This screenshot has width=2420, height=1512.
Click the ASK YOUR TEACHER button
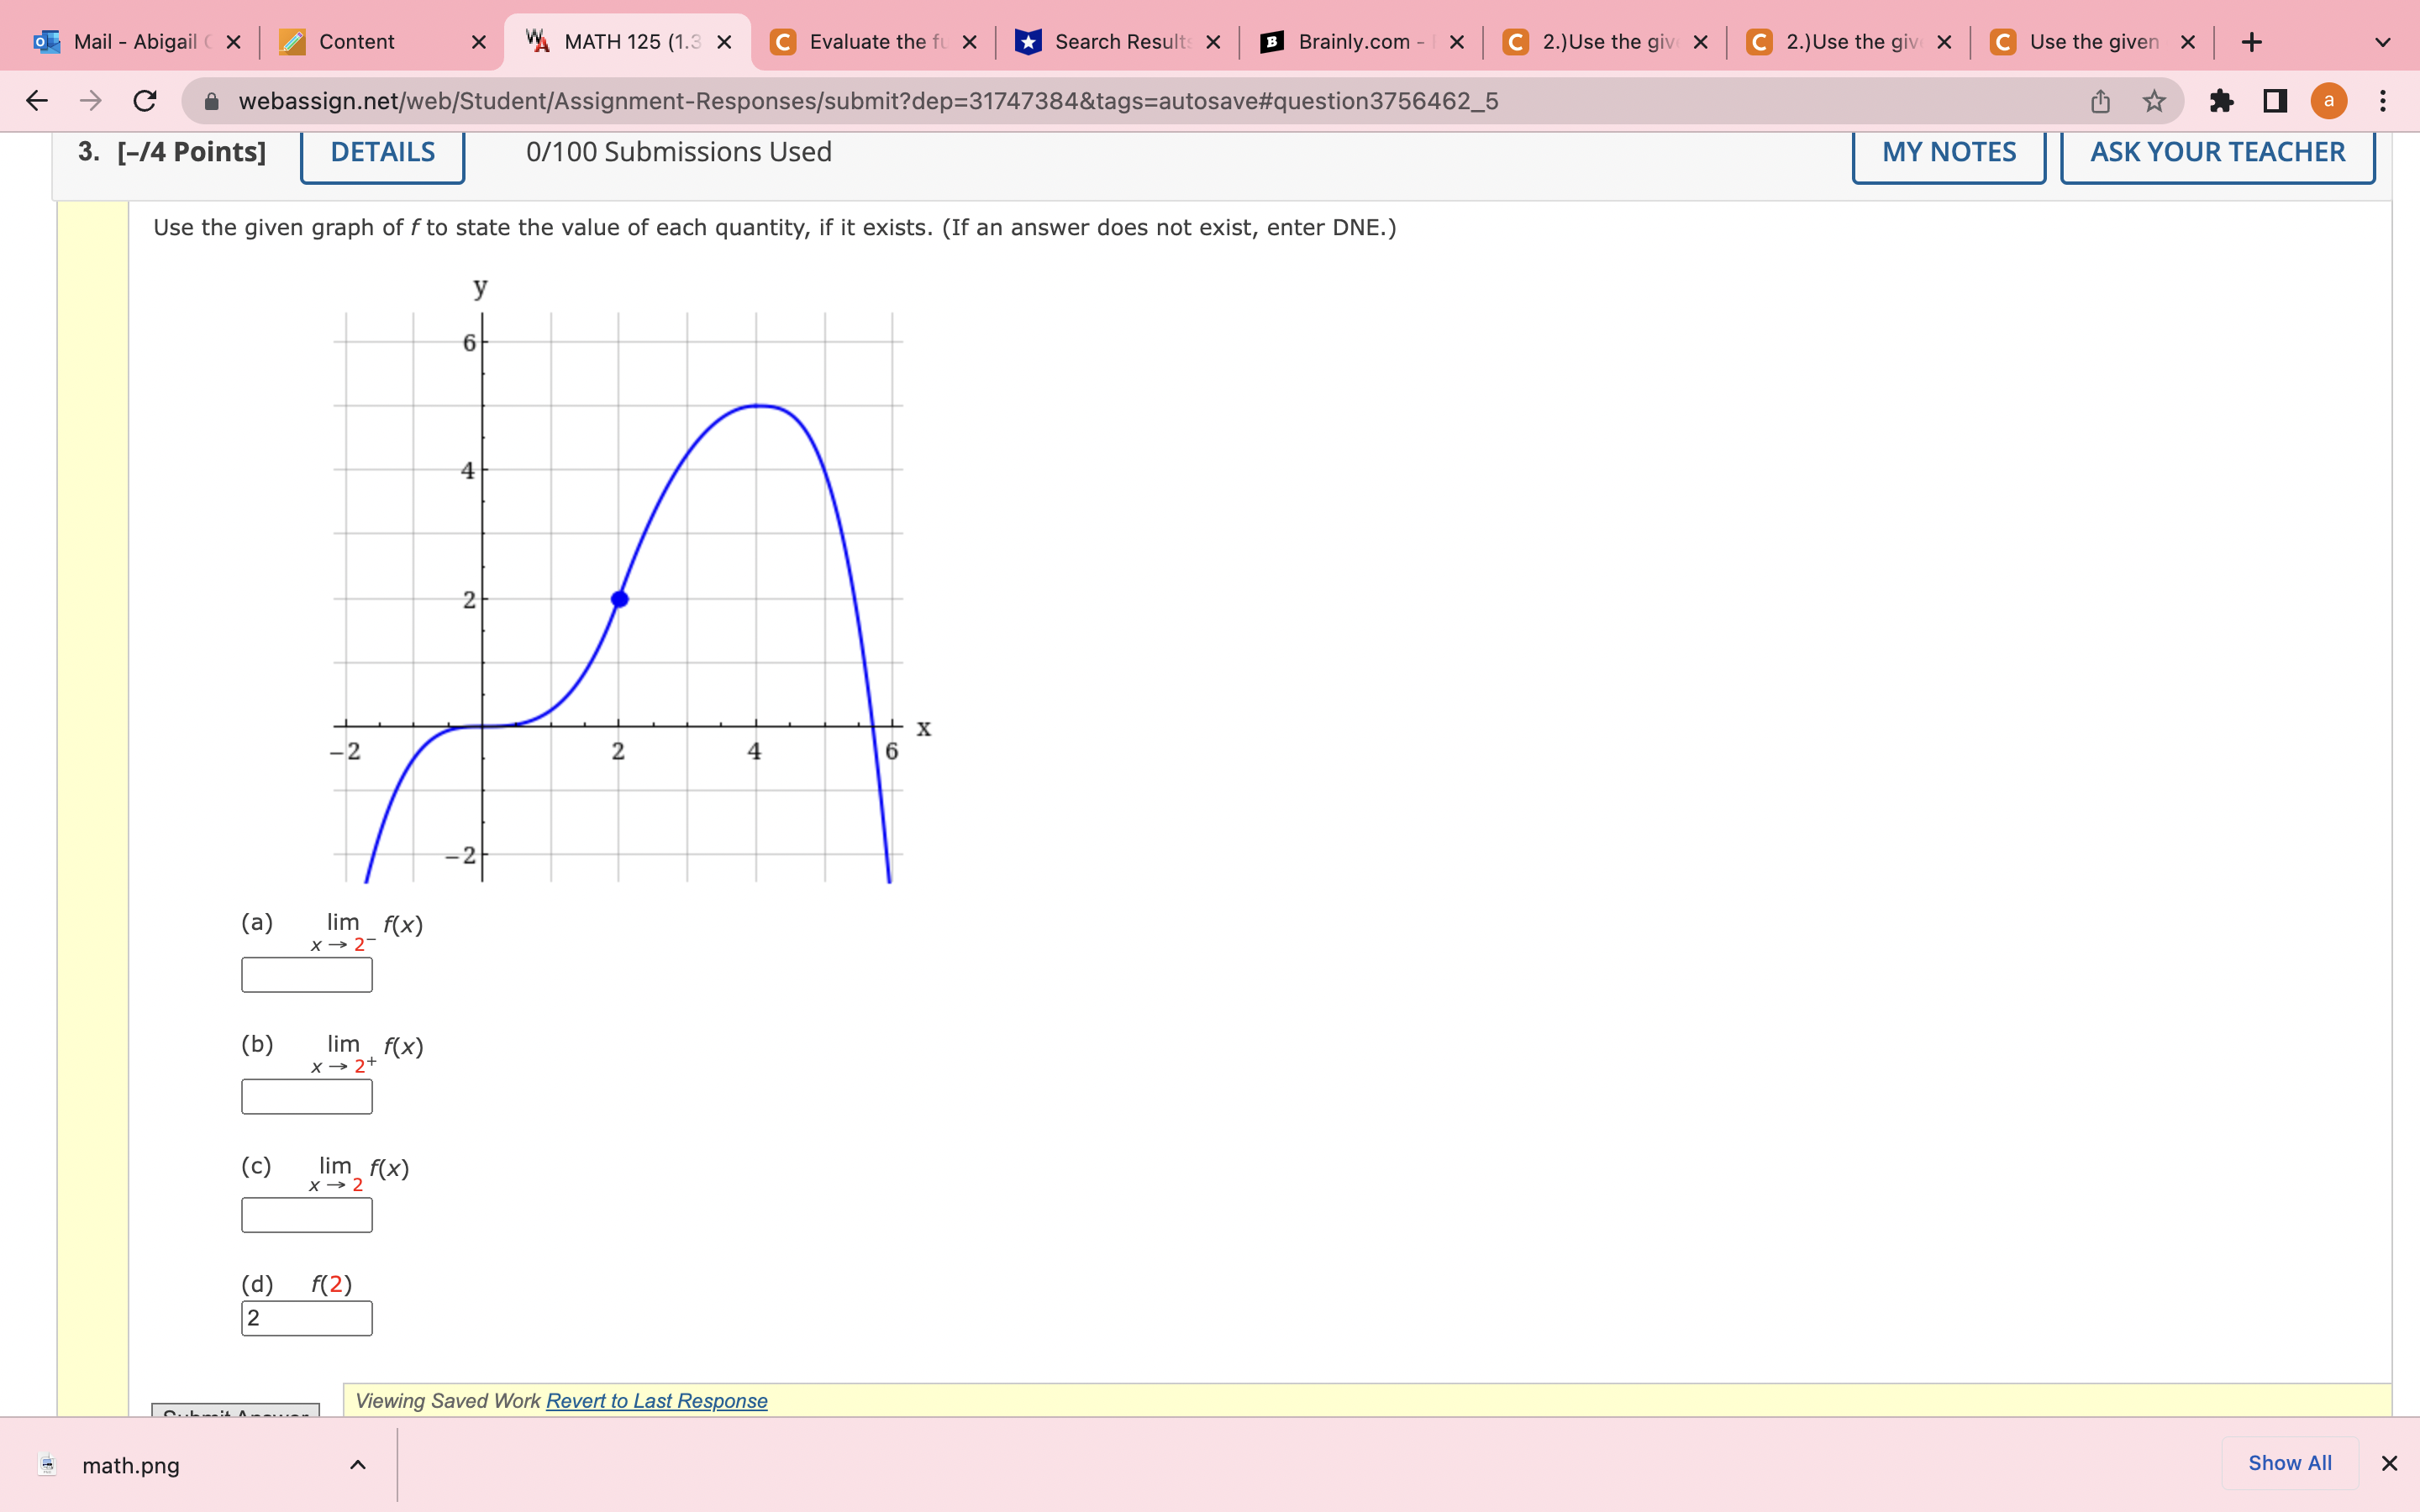pos(2216,152)
